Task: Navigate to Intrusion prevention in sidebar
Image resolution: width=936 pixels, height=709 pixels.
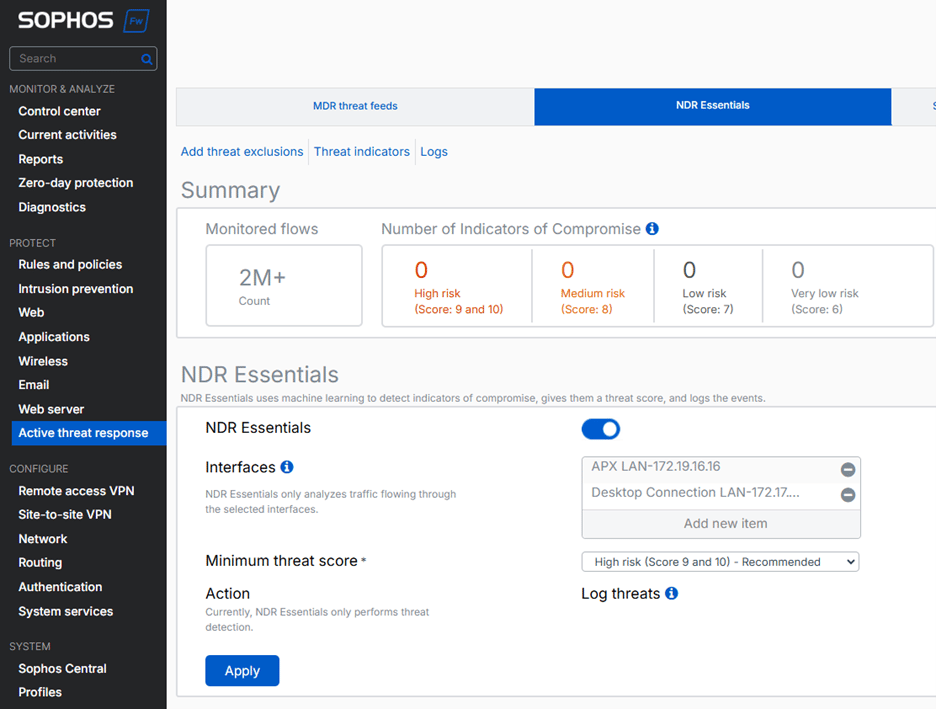Action: 73,288
